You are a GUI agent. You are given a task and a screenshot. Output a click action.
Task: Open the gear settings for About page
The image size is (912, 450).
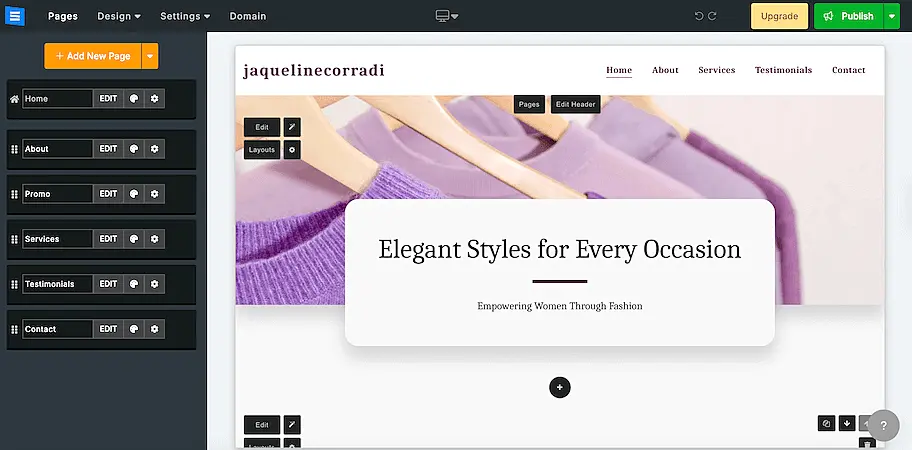[x=154, y=149]
